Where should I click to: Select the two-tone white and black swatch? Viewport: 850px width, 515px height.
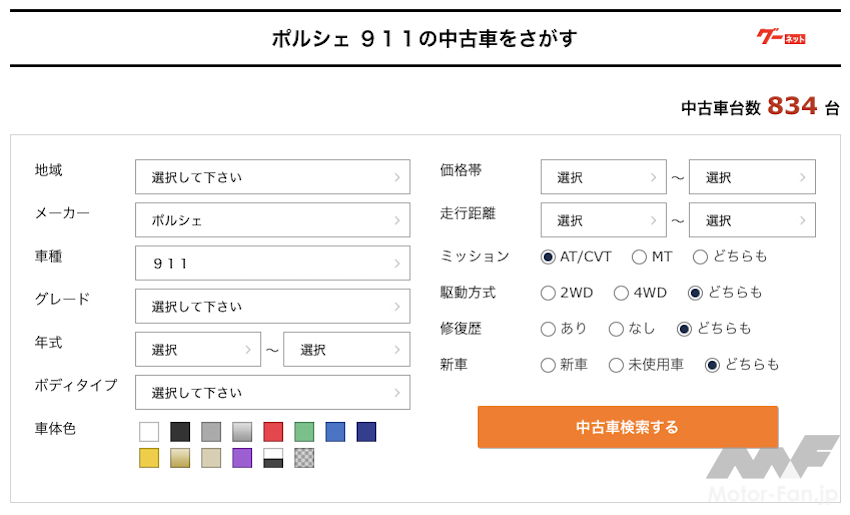pos(273,458)
